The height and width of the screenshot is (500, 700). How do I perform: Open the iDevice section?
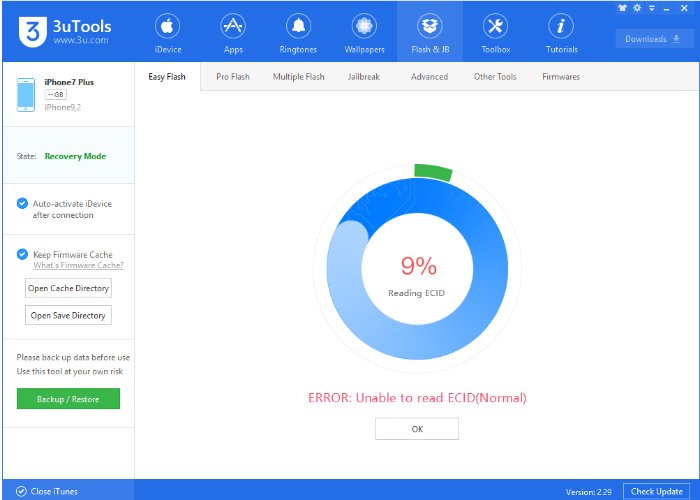click(x=168, y=32)
